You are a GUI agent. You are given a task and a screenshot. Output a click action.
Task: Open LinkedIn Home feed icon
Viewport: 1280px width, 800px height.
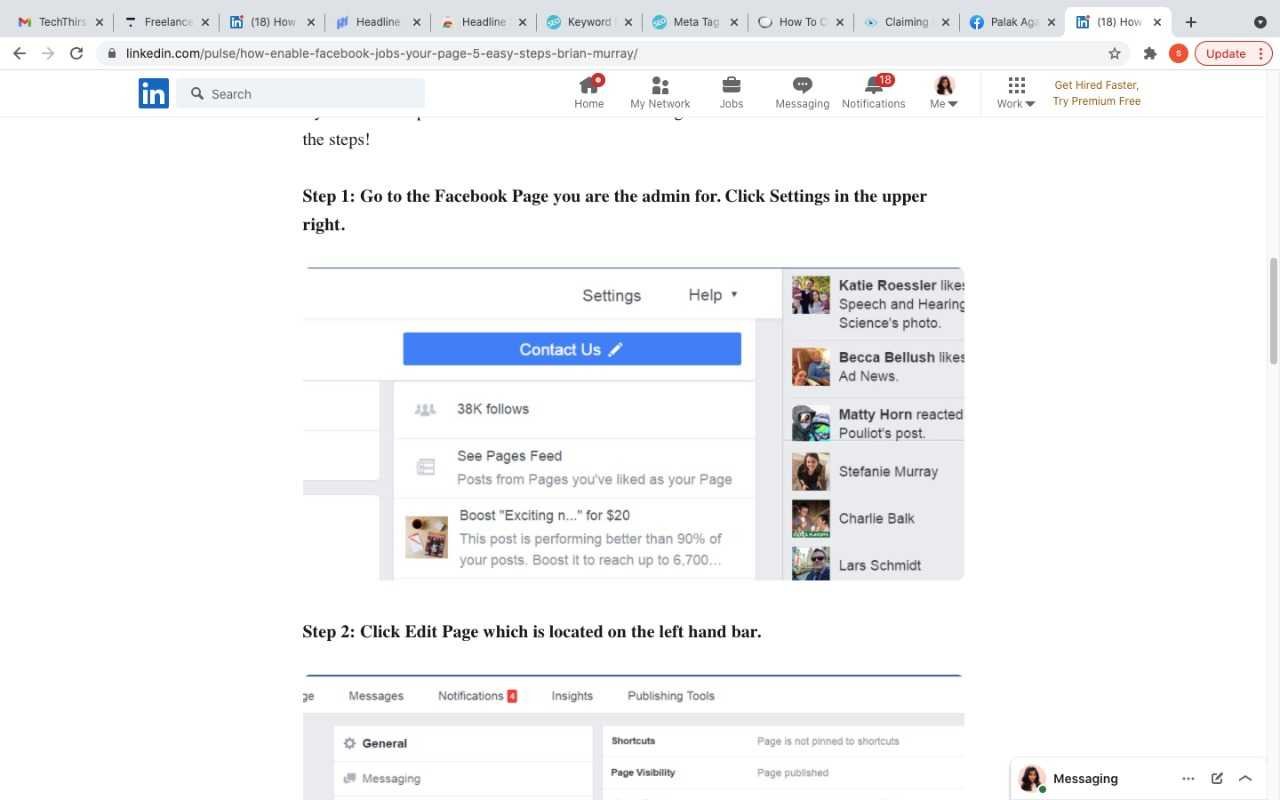589,92
